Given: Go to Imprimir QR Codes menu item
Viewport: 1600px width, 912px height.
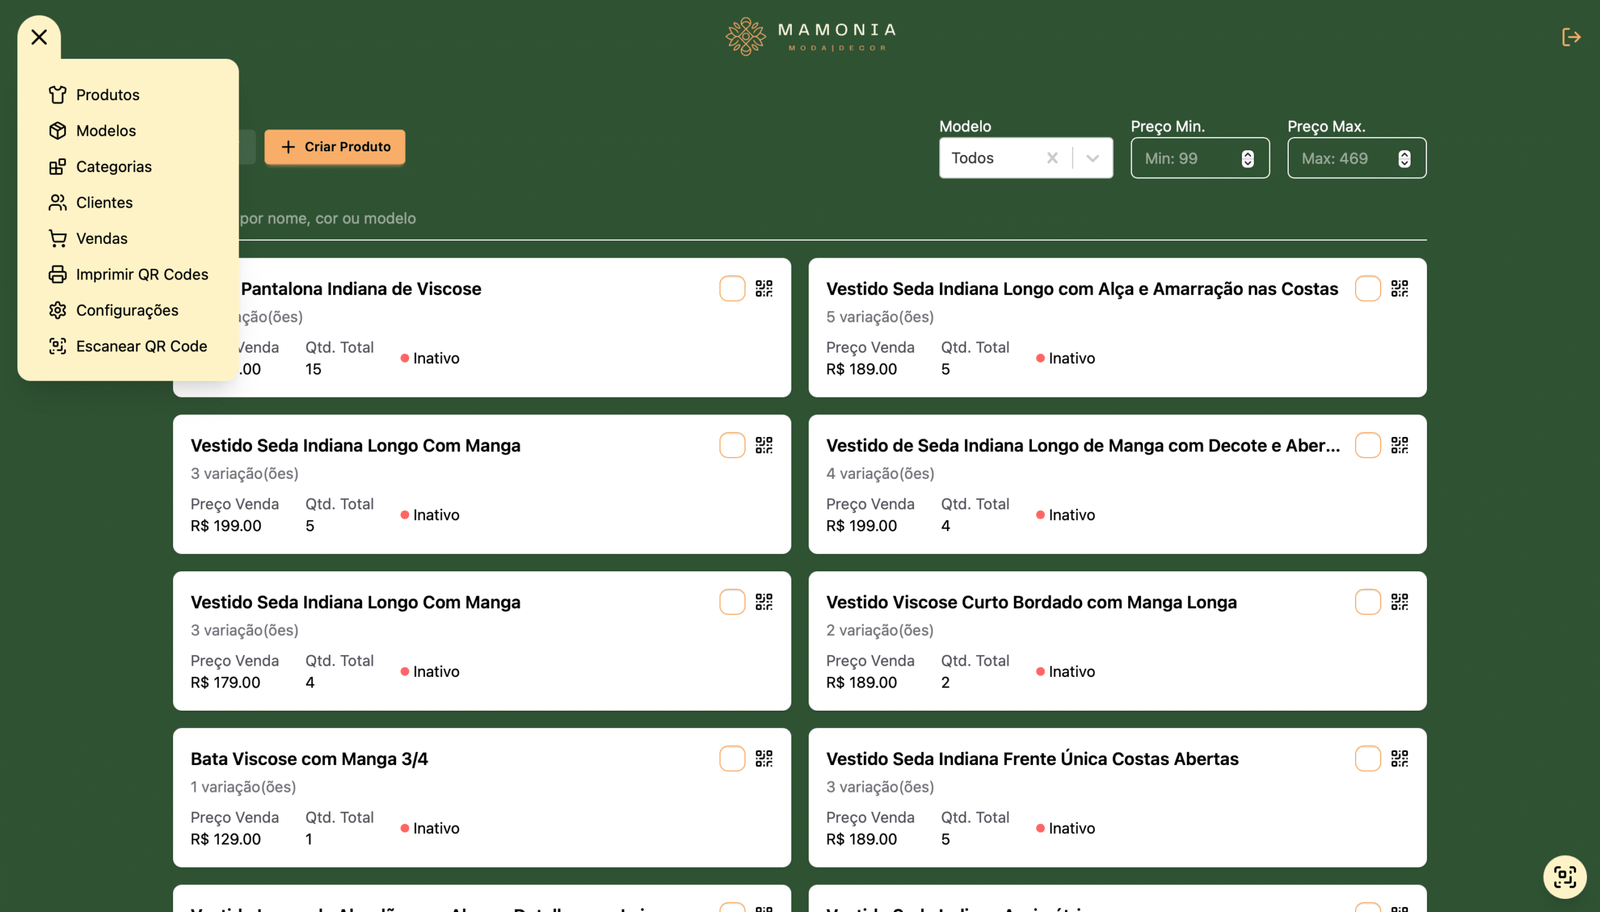Looking at the screenshot, I should [x=142, y=275].
